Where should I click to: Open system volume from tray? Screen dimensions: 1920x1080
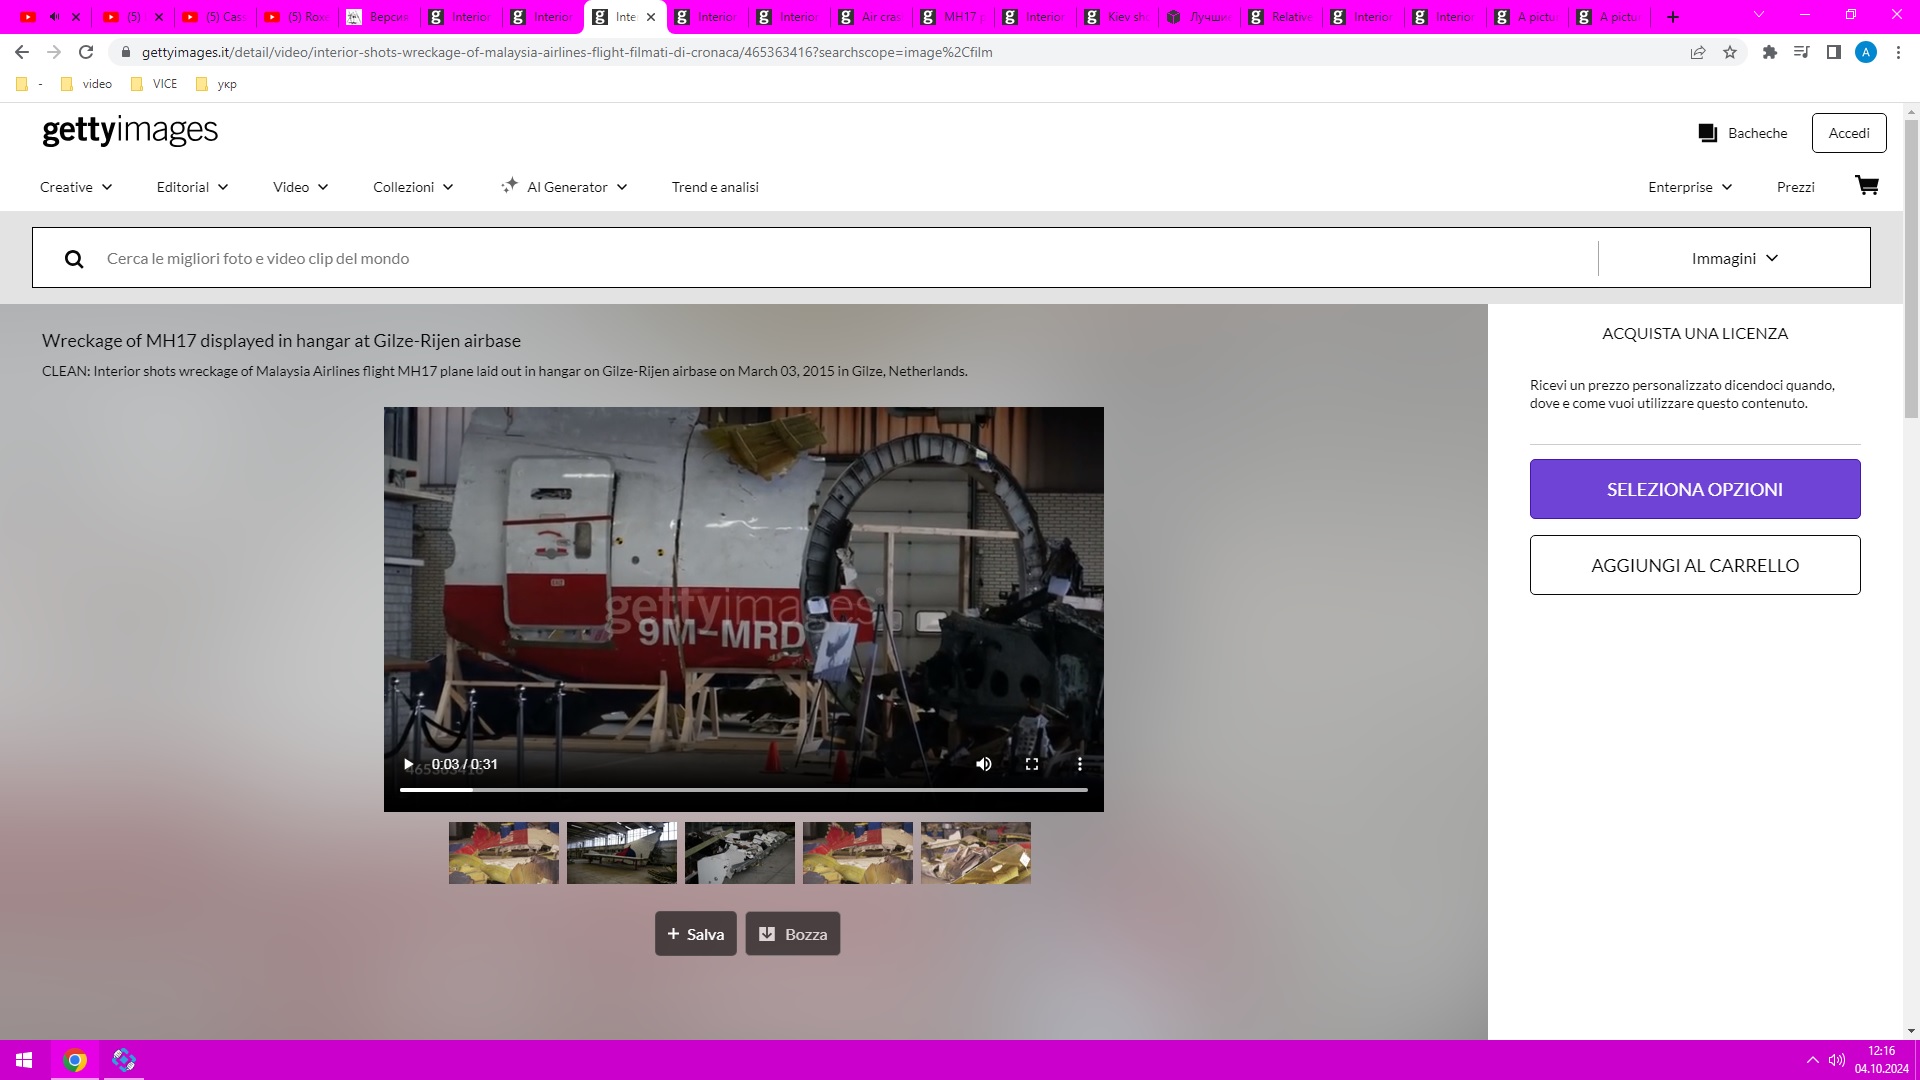click(1837, 1060)
